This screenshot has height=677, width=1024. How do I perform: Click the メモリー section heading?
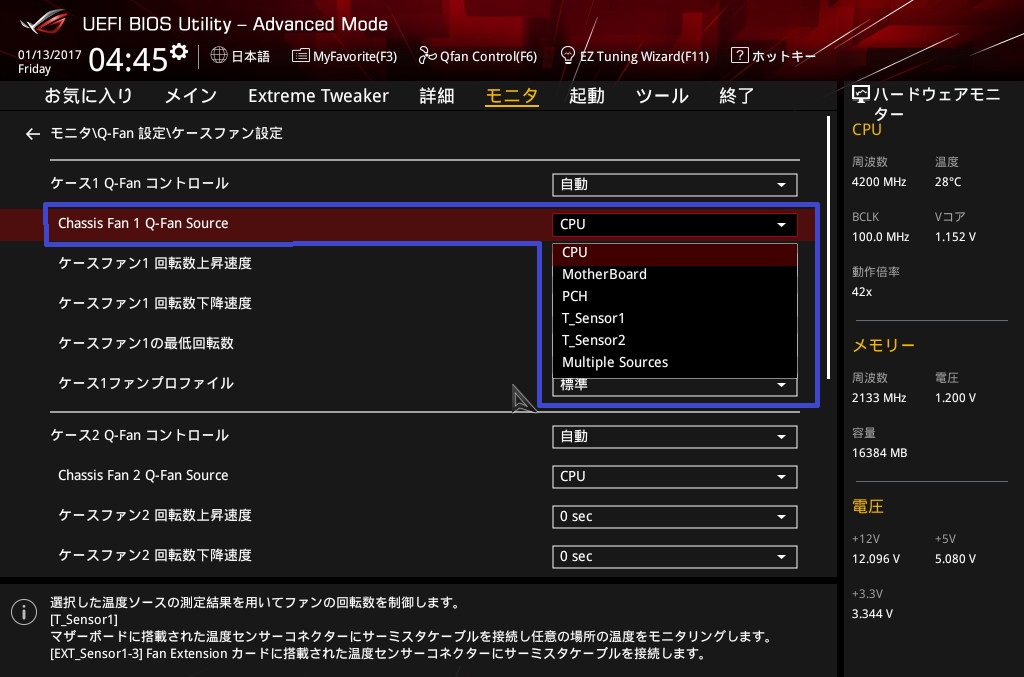[884, 345]
